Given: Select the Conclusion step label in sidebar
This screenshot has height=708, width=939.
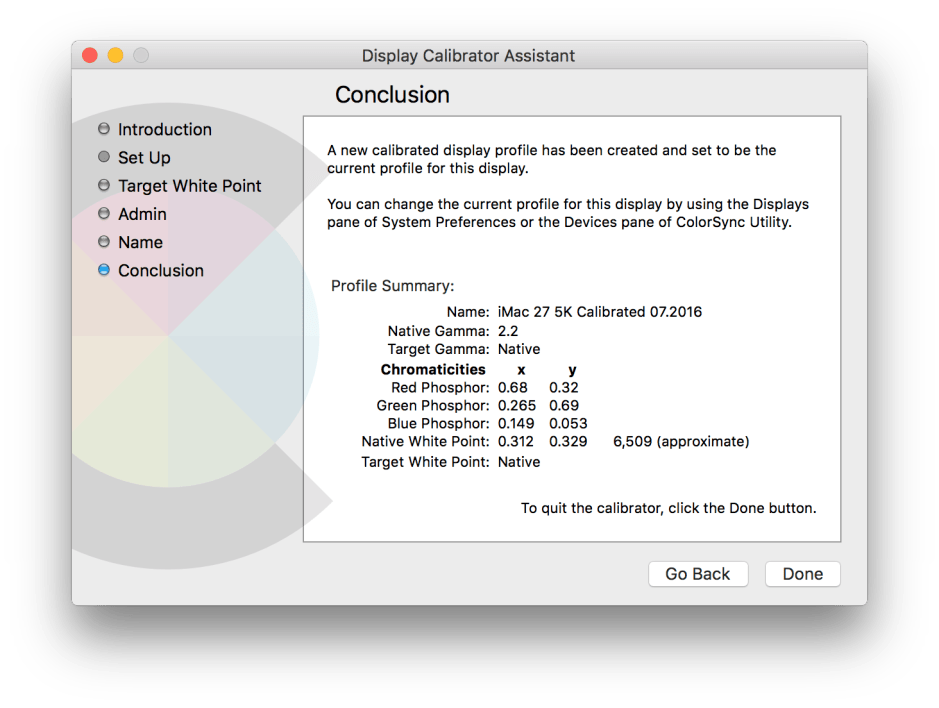Looking at the screenshot, I should point(160,270).
